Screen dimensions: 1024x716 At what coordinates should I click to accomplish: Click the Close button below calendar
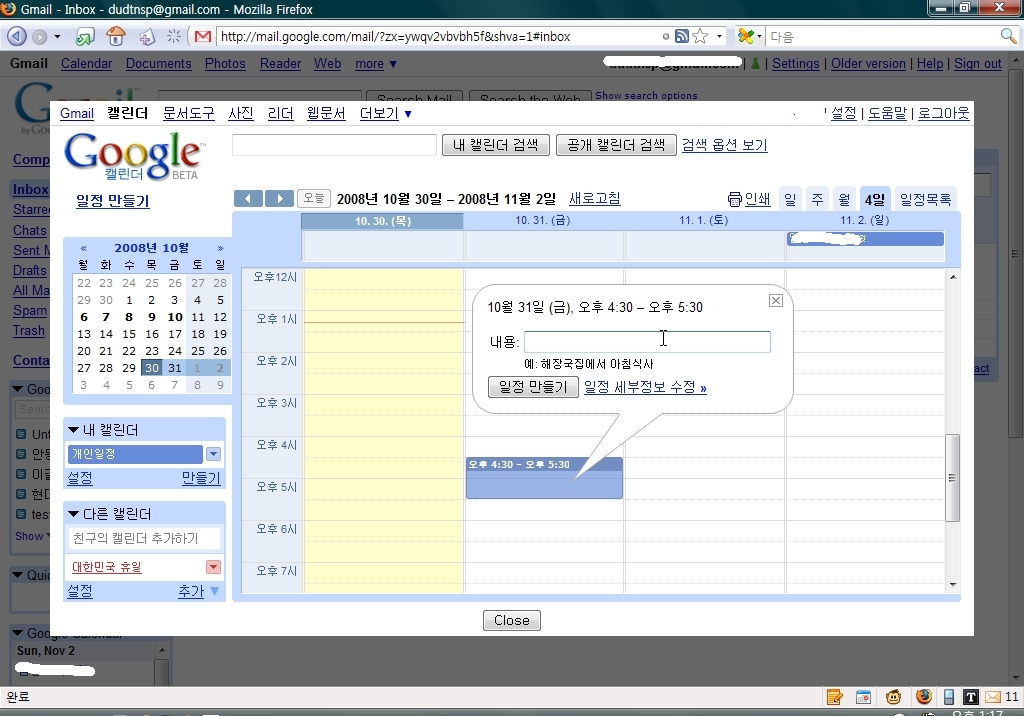pyautogui.click(x=511, y=620)
